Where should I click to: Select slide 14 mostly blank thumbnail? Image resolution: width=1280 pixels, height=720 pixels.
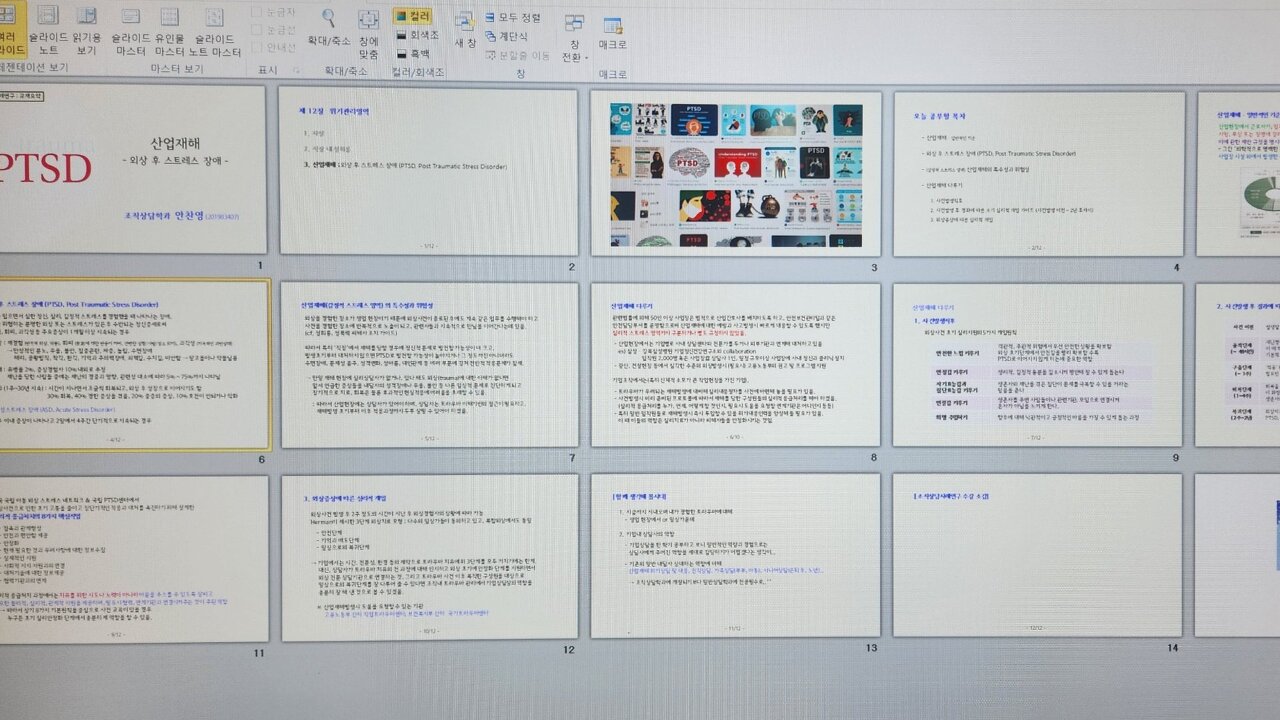pos(1039,555)
